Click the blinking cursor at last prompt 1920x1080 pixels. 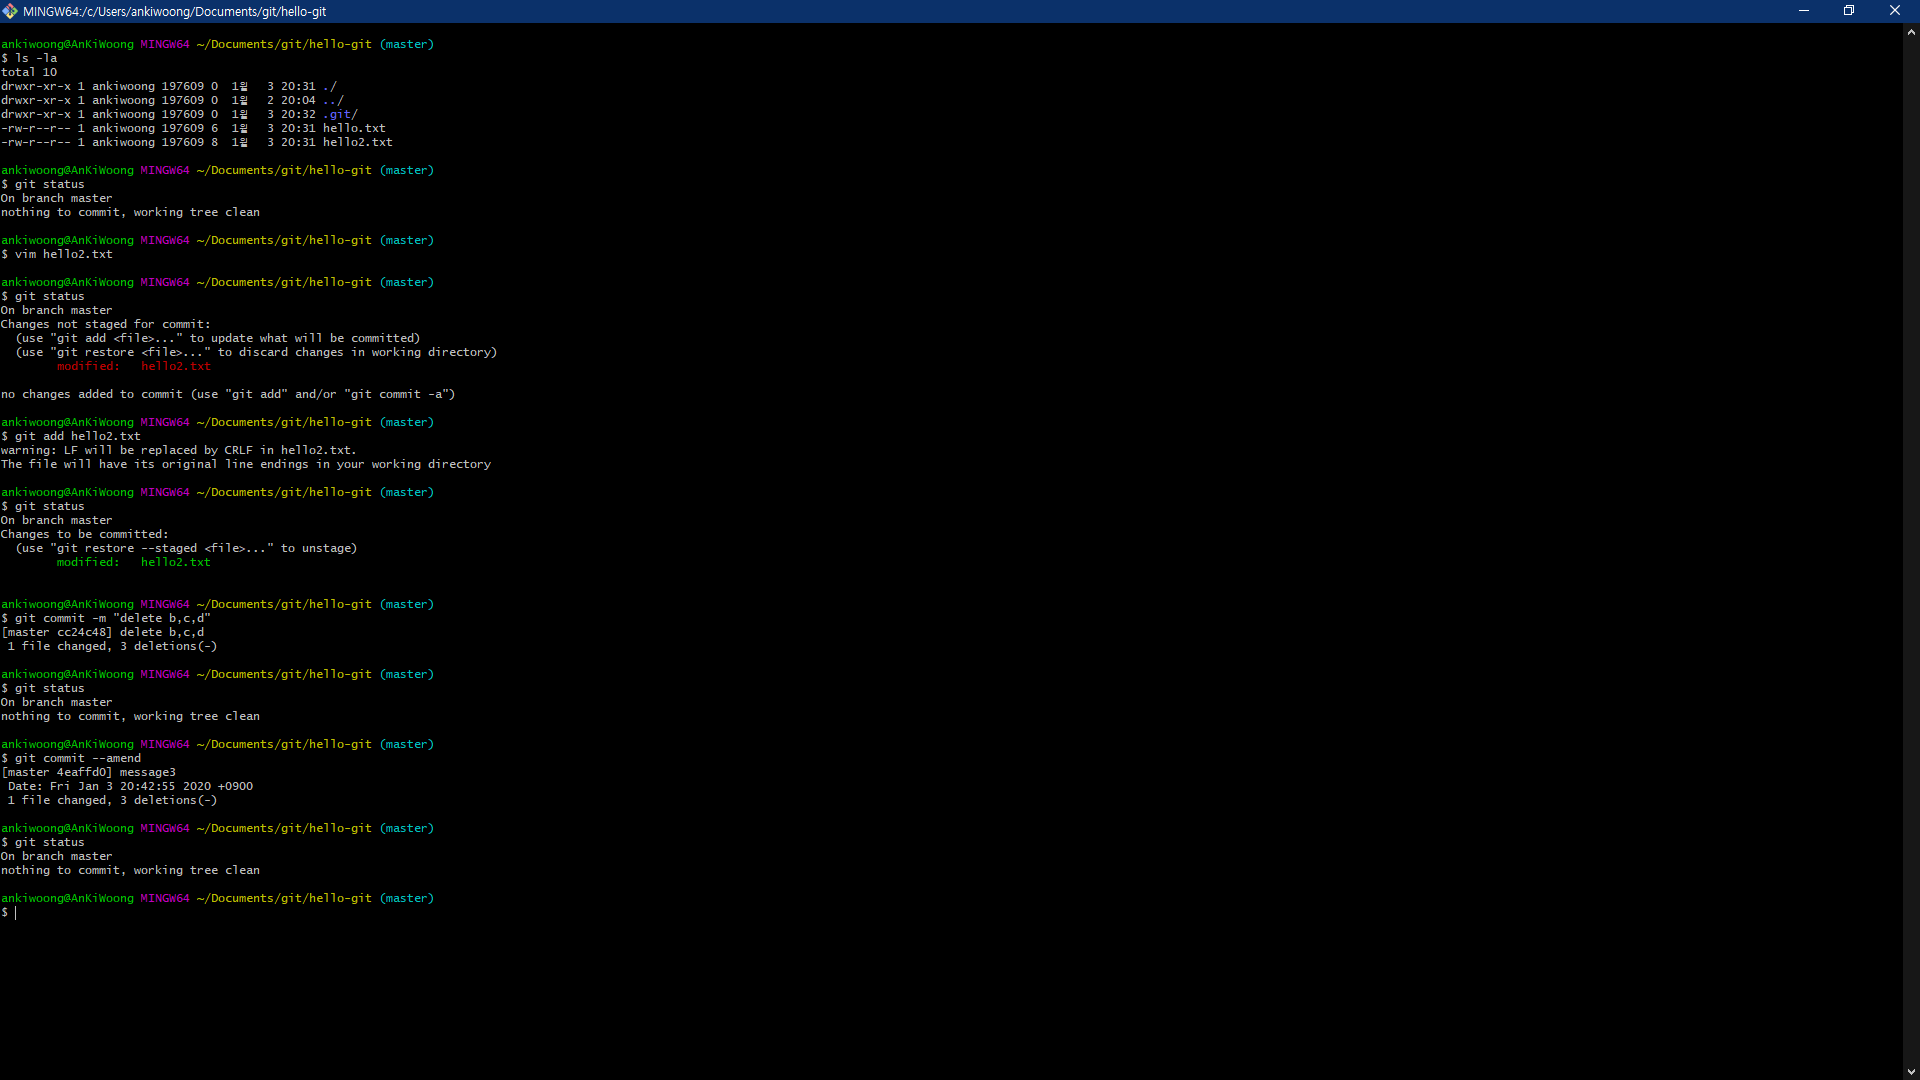point(16,913)
